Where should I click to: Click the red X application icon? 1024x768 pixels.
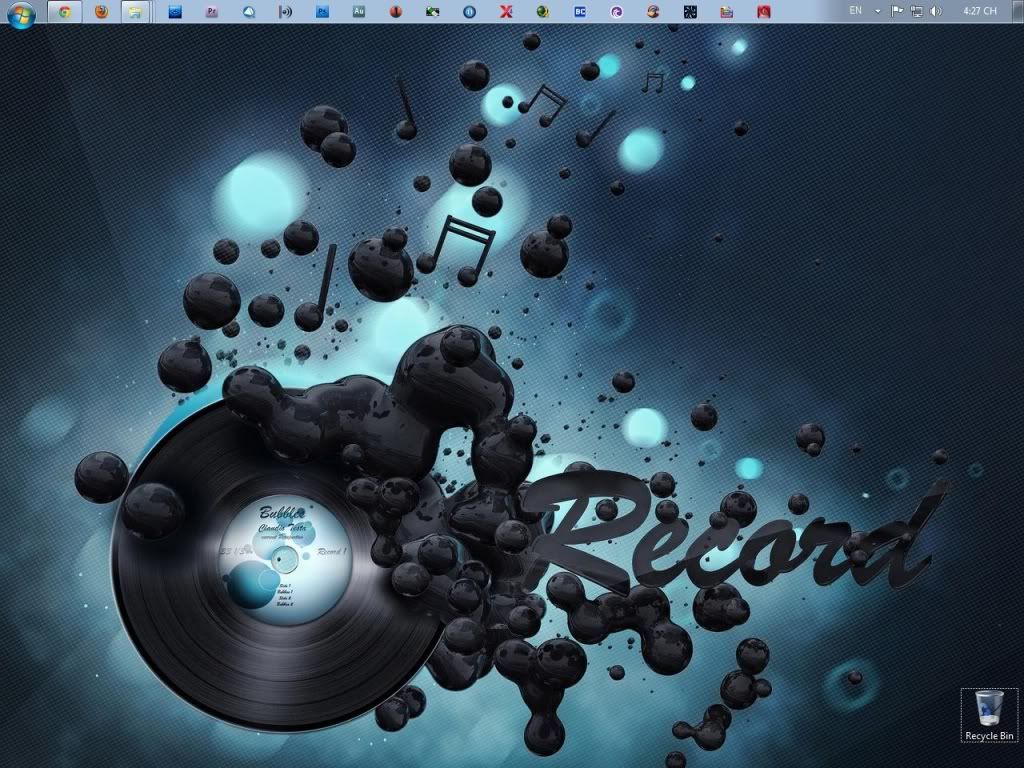507,12
